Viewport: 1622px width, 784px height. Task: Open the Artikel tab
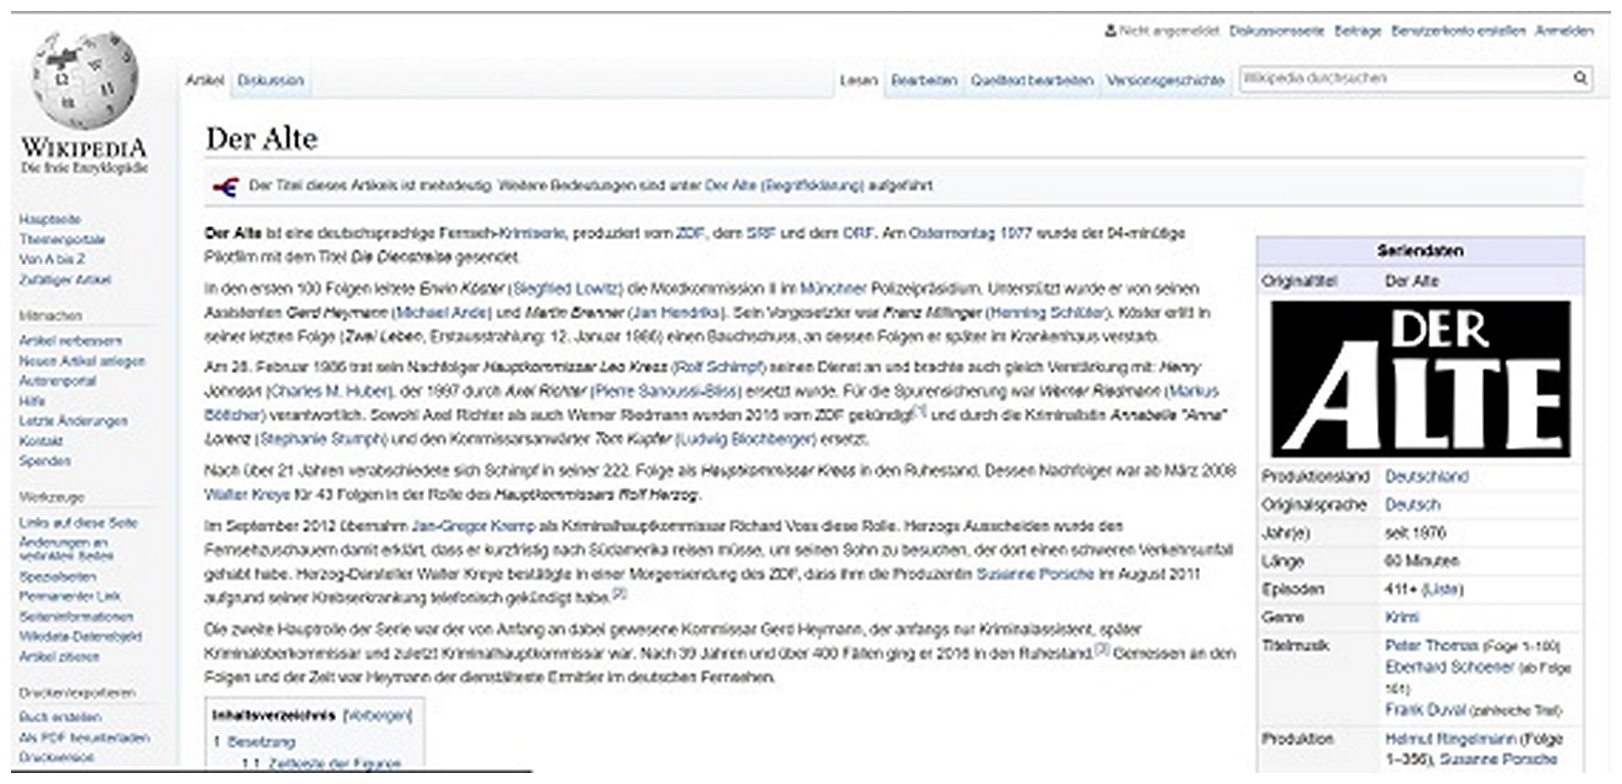(205, 80)
